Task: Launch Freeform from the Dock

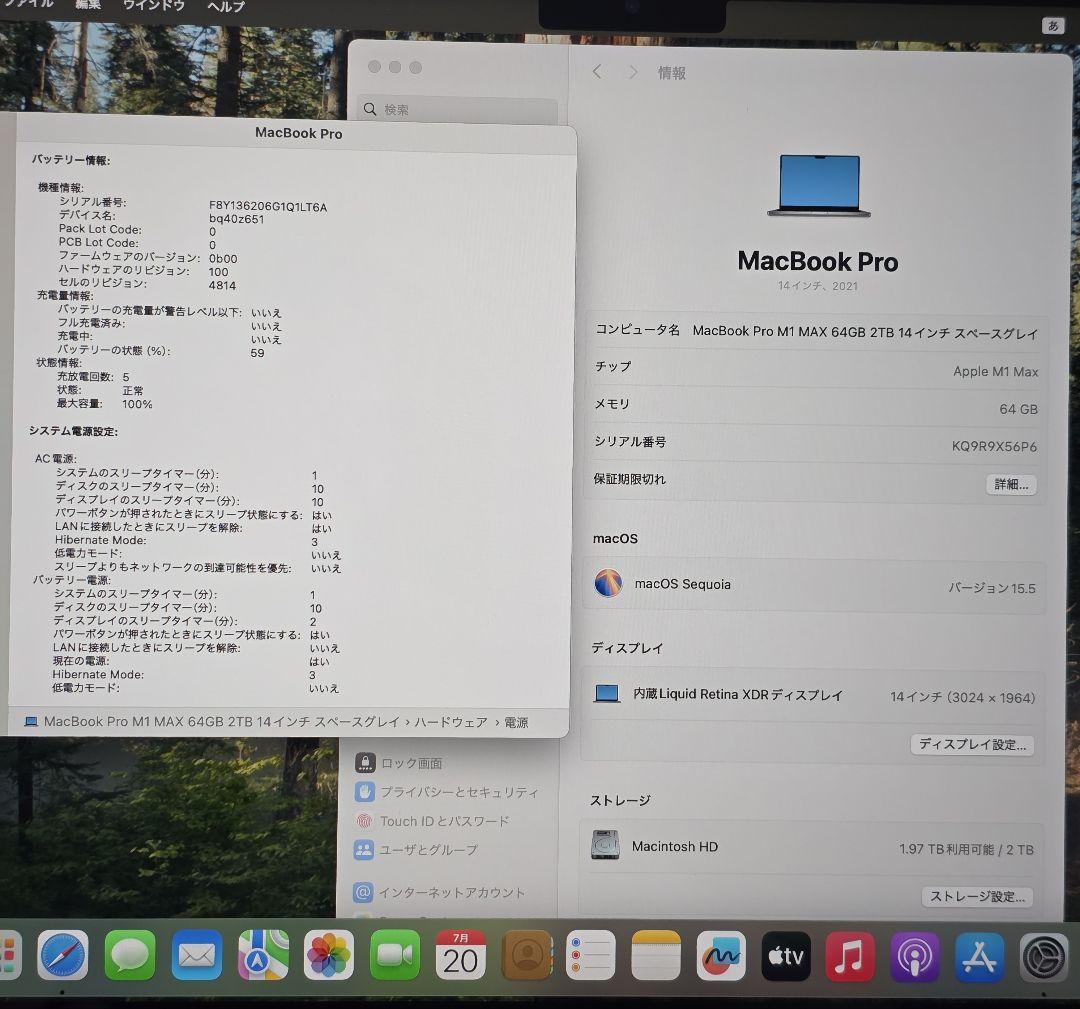Action: 721,955
